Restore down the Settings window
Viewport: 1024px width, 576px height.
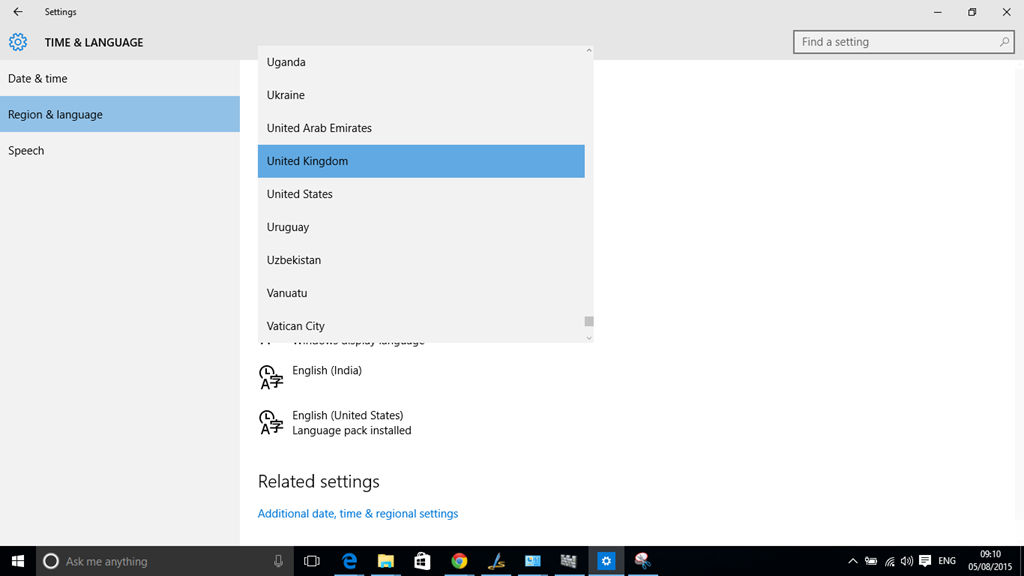pyautogui.click(x=972, y=12)
